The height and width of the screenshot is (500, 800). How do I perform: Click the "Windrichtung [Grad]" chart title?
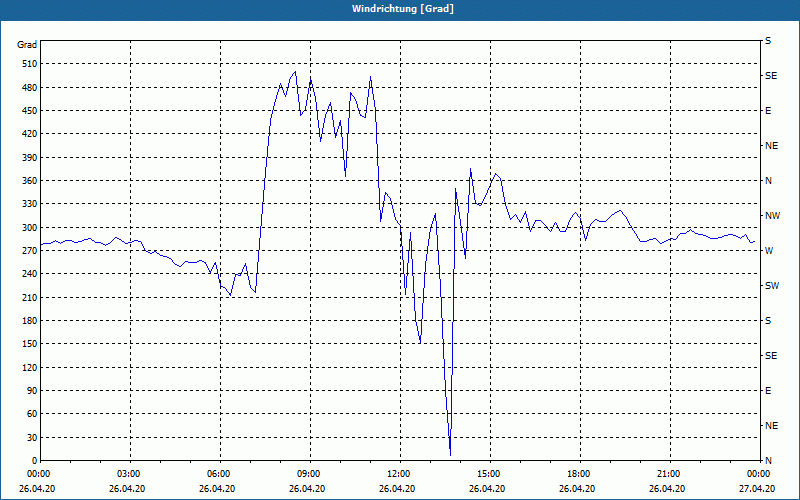[403, 9]
